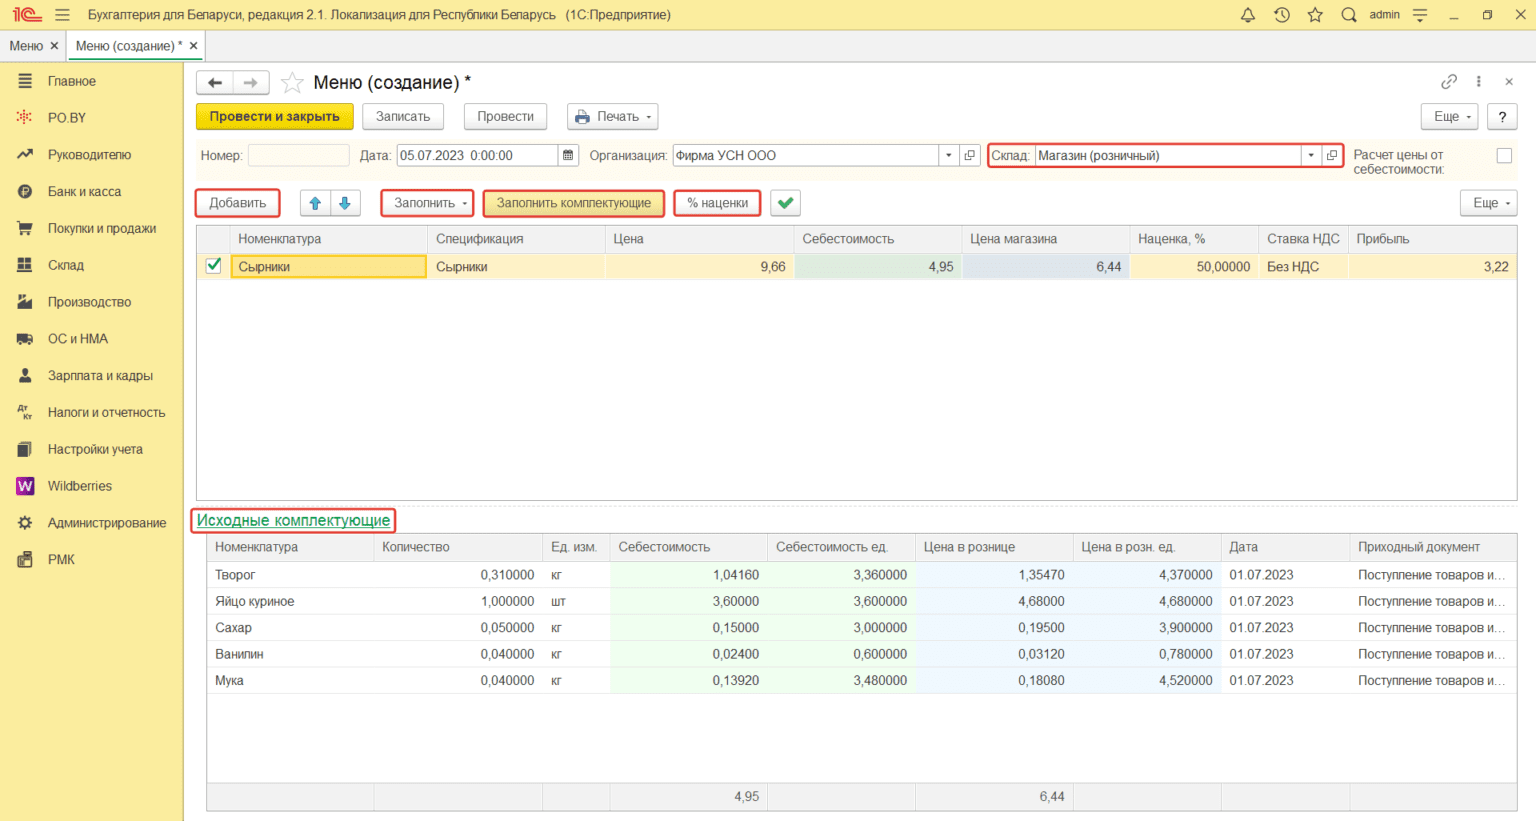
Task: Open the Печать dropdown menu
Action: click(x=613, y=117)
